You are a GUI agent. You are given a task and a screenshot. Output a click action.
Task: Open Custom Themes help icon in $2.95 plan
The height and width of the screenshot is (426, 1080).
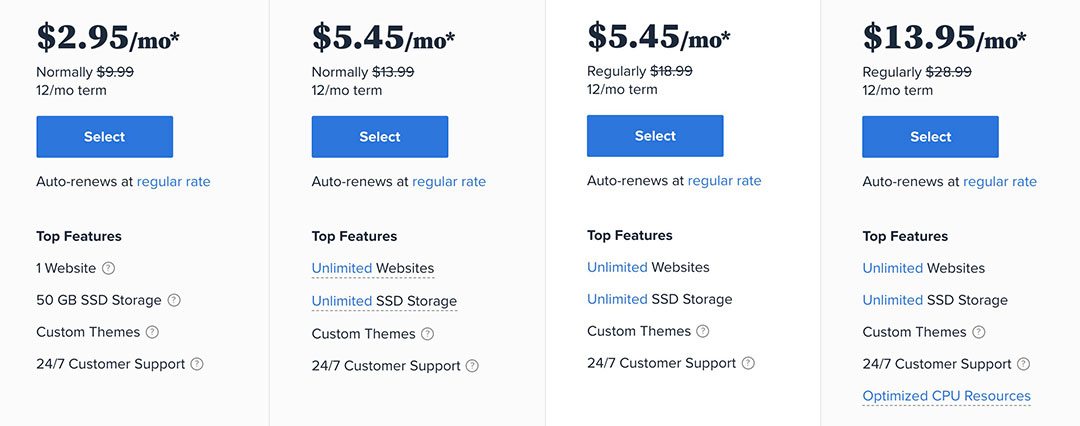click(x=152, y=332)
